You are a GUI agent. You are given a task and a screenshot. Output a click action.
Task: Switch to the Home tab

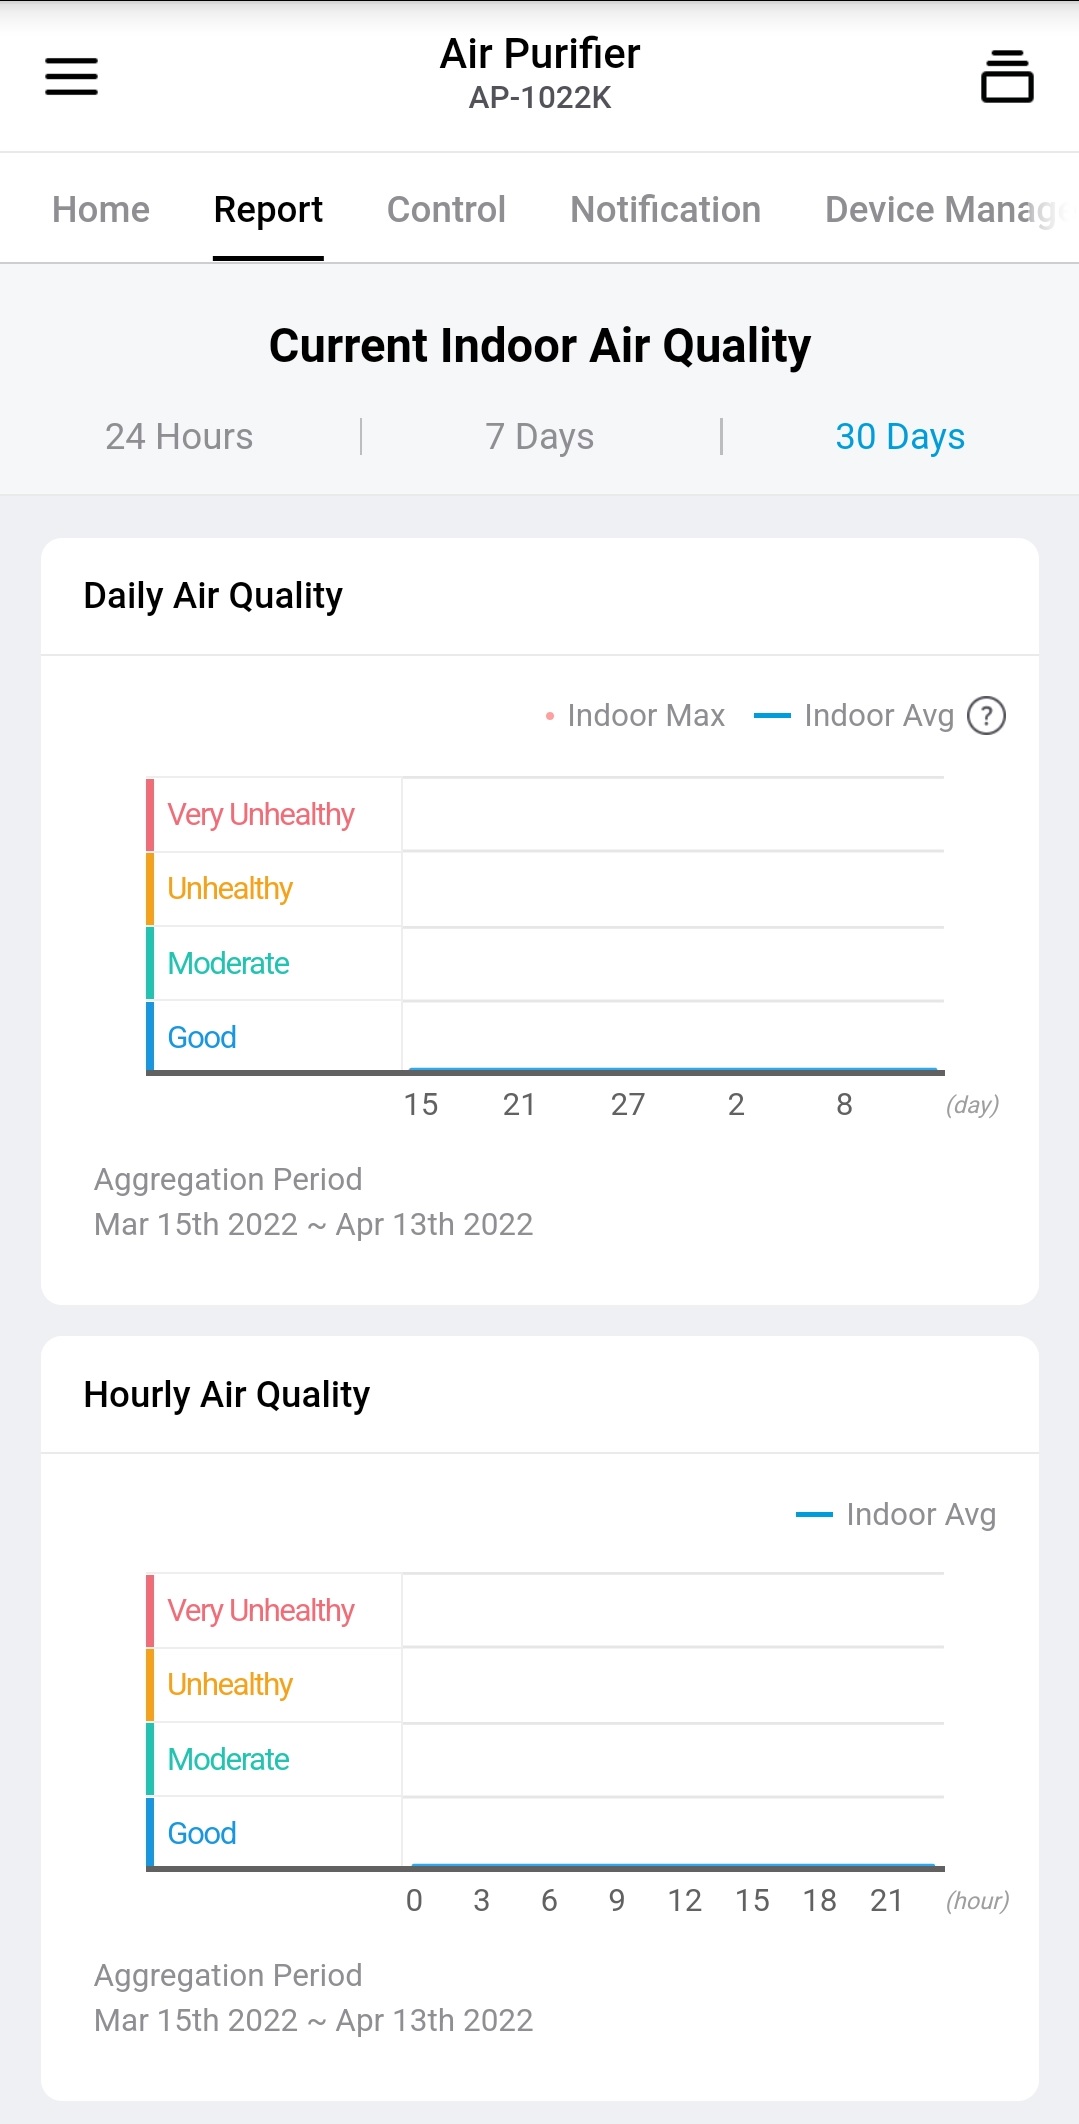click(101, 210)
